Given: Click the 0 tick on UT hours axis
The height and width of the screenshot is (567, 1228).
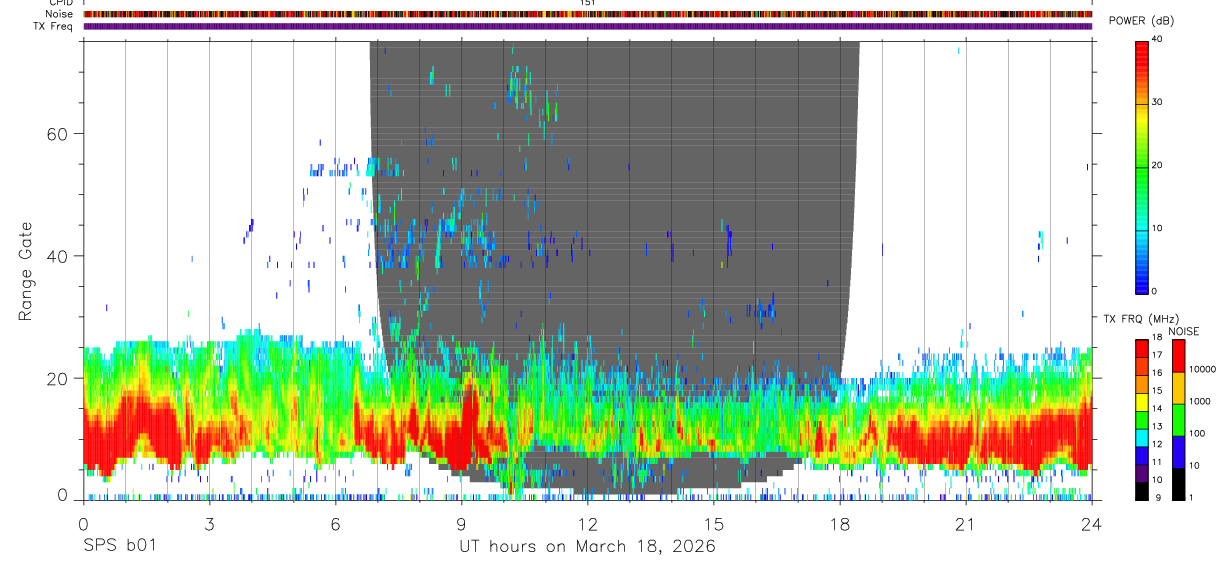Looking at the screenshot, I should click(x=83, y=525).
